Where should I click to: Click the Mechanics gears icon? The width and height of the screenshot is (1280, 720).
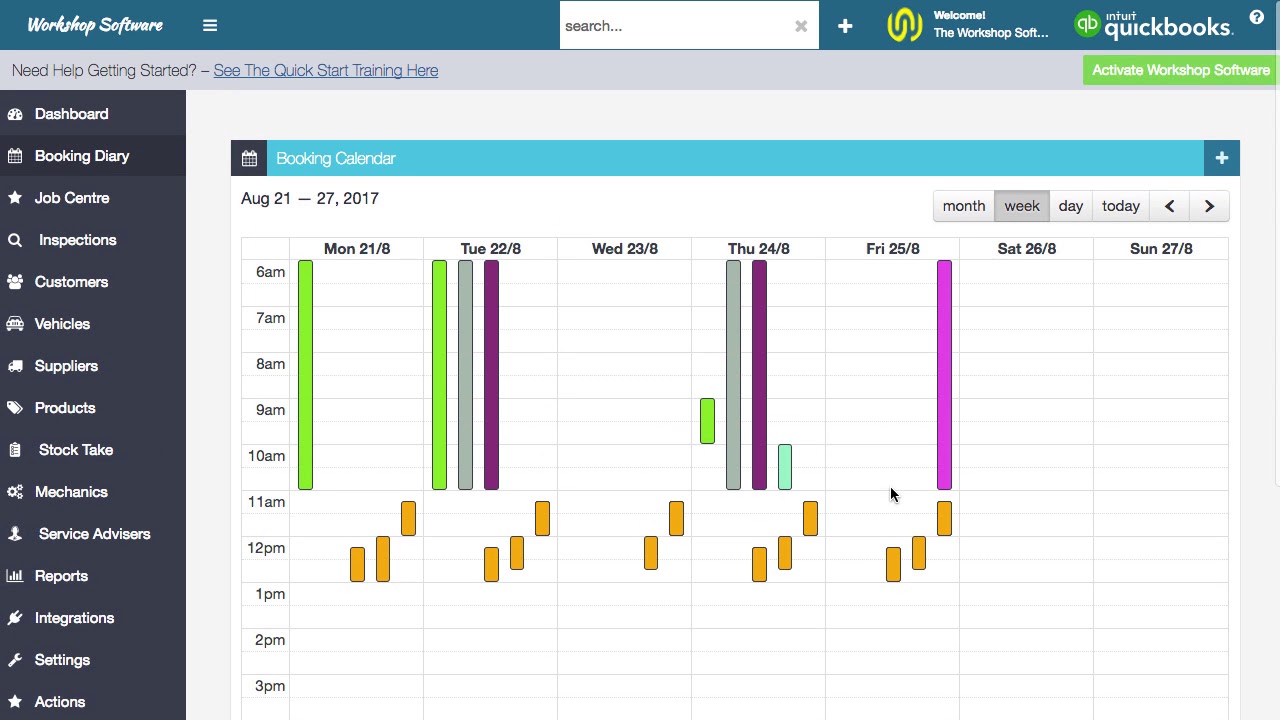[x=15, y=492]
